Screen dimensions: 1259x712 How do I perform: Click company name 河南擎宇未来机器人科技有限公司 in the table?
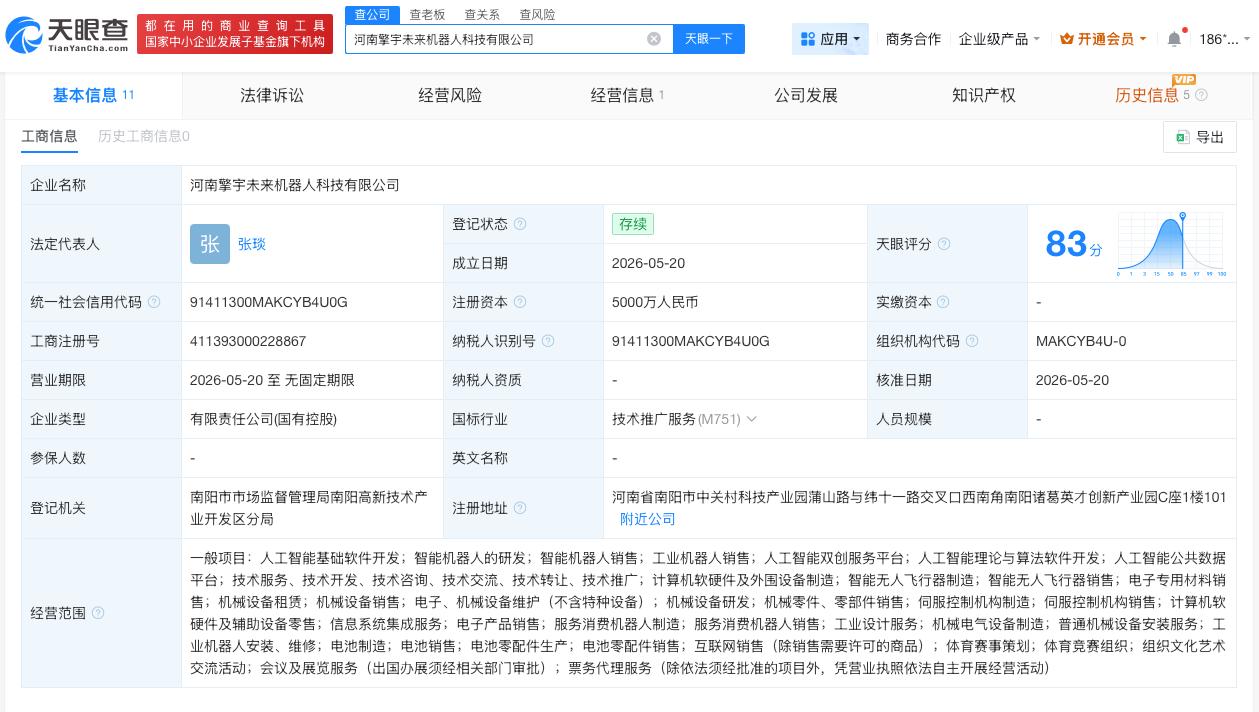pos(295,185)
